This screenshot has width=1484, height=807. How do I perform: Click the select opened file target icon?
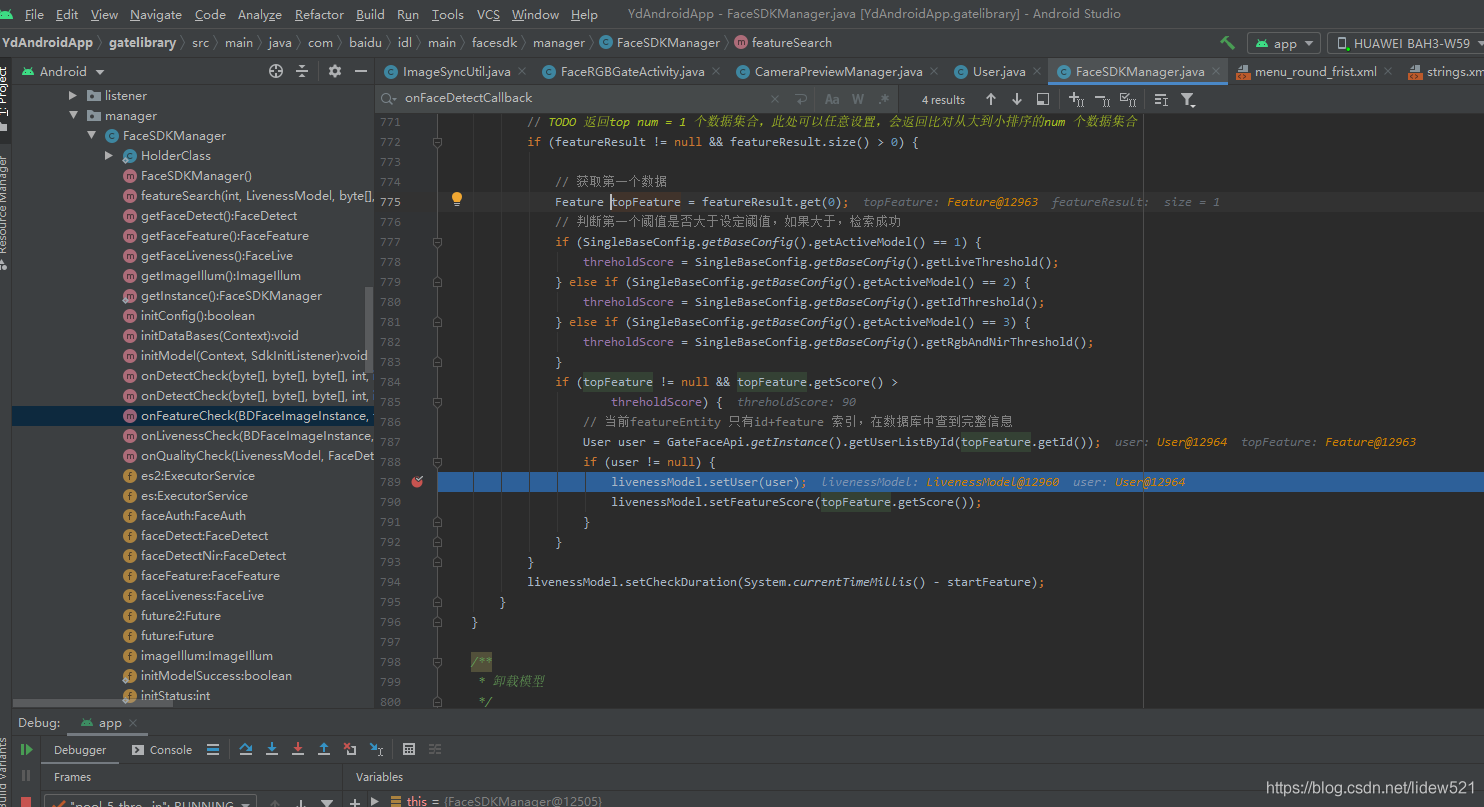pos(276,71)
